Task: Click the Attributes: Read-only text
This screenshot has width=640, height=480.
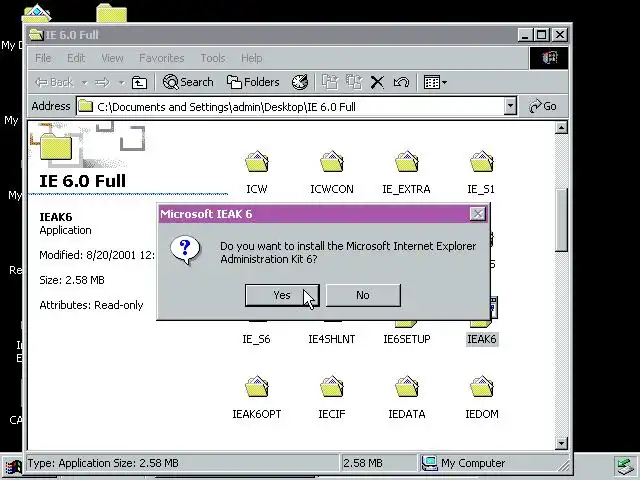Action: point(91,305)
